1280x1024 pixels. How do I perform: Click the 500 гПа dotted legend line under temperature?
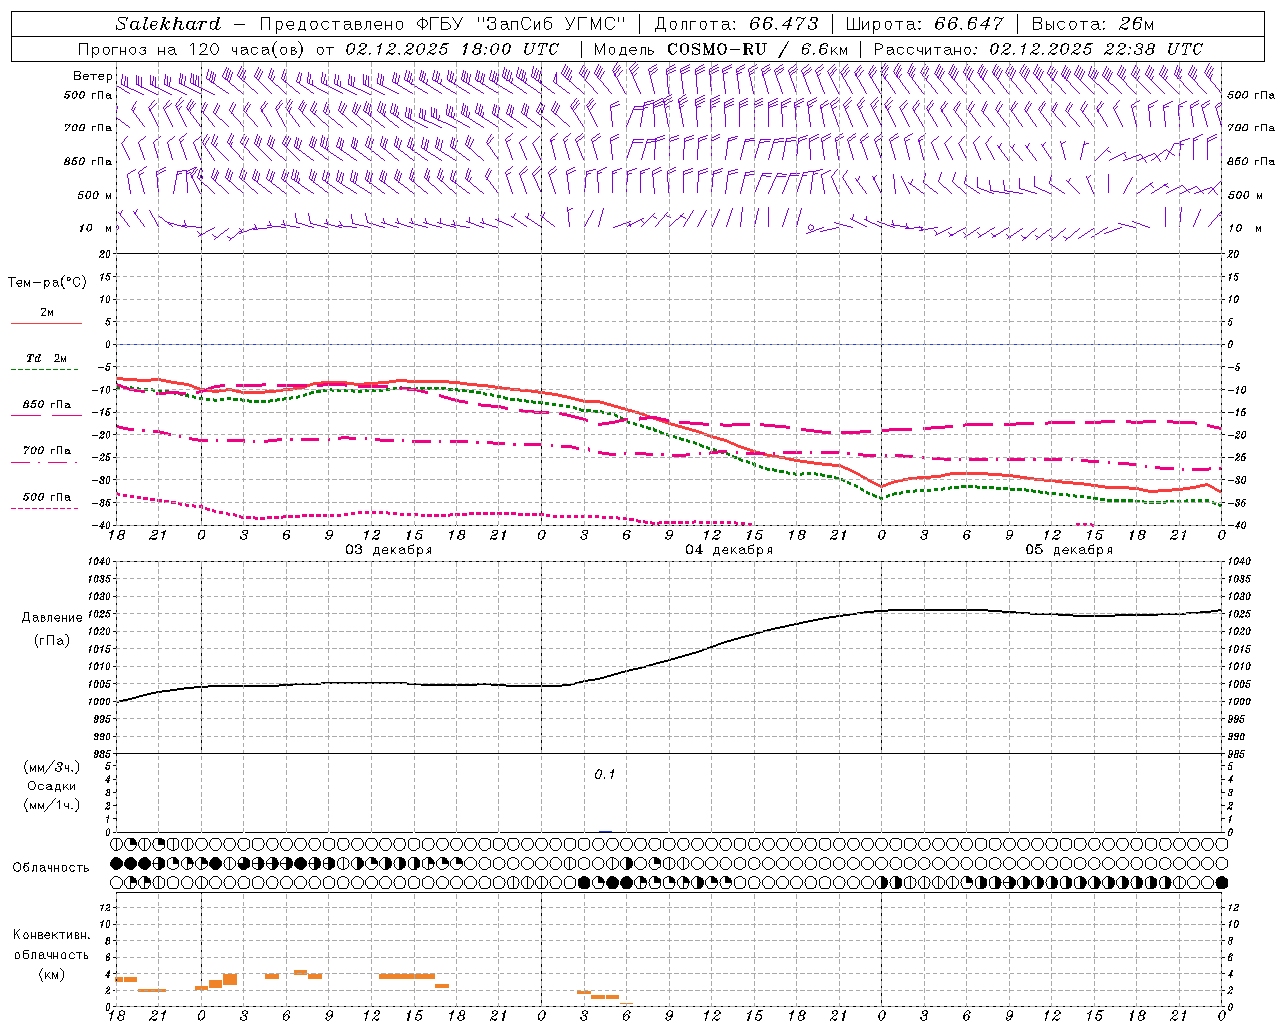46,508
